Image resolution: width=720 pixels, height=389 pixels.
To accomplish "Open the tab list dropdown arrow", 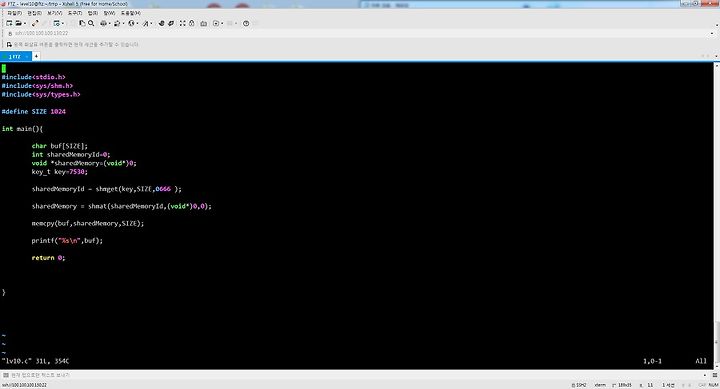I will pyautogui.click(x=716, y=56).
